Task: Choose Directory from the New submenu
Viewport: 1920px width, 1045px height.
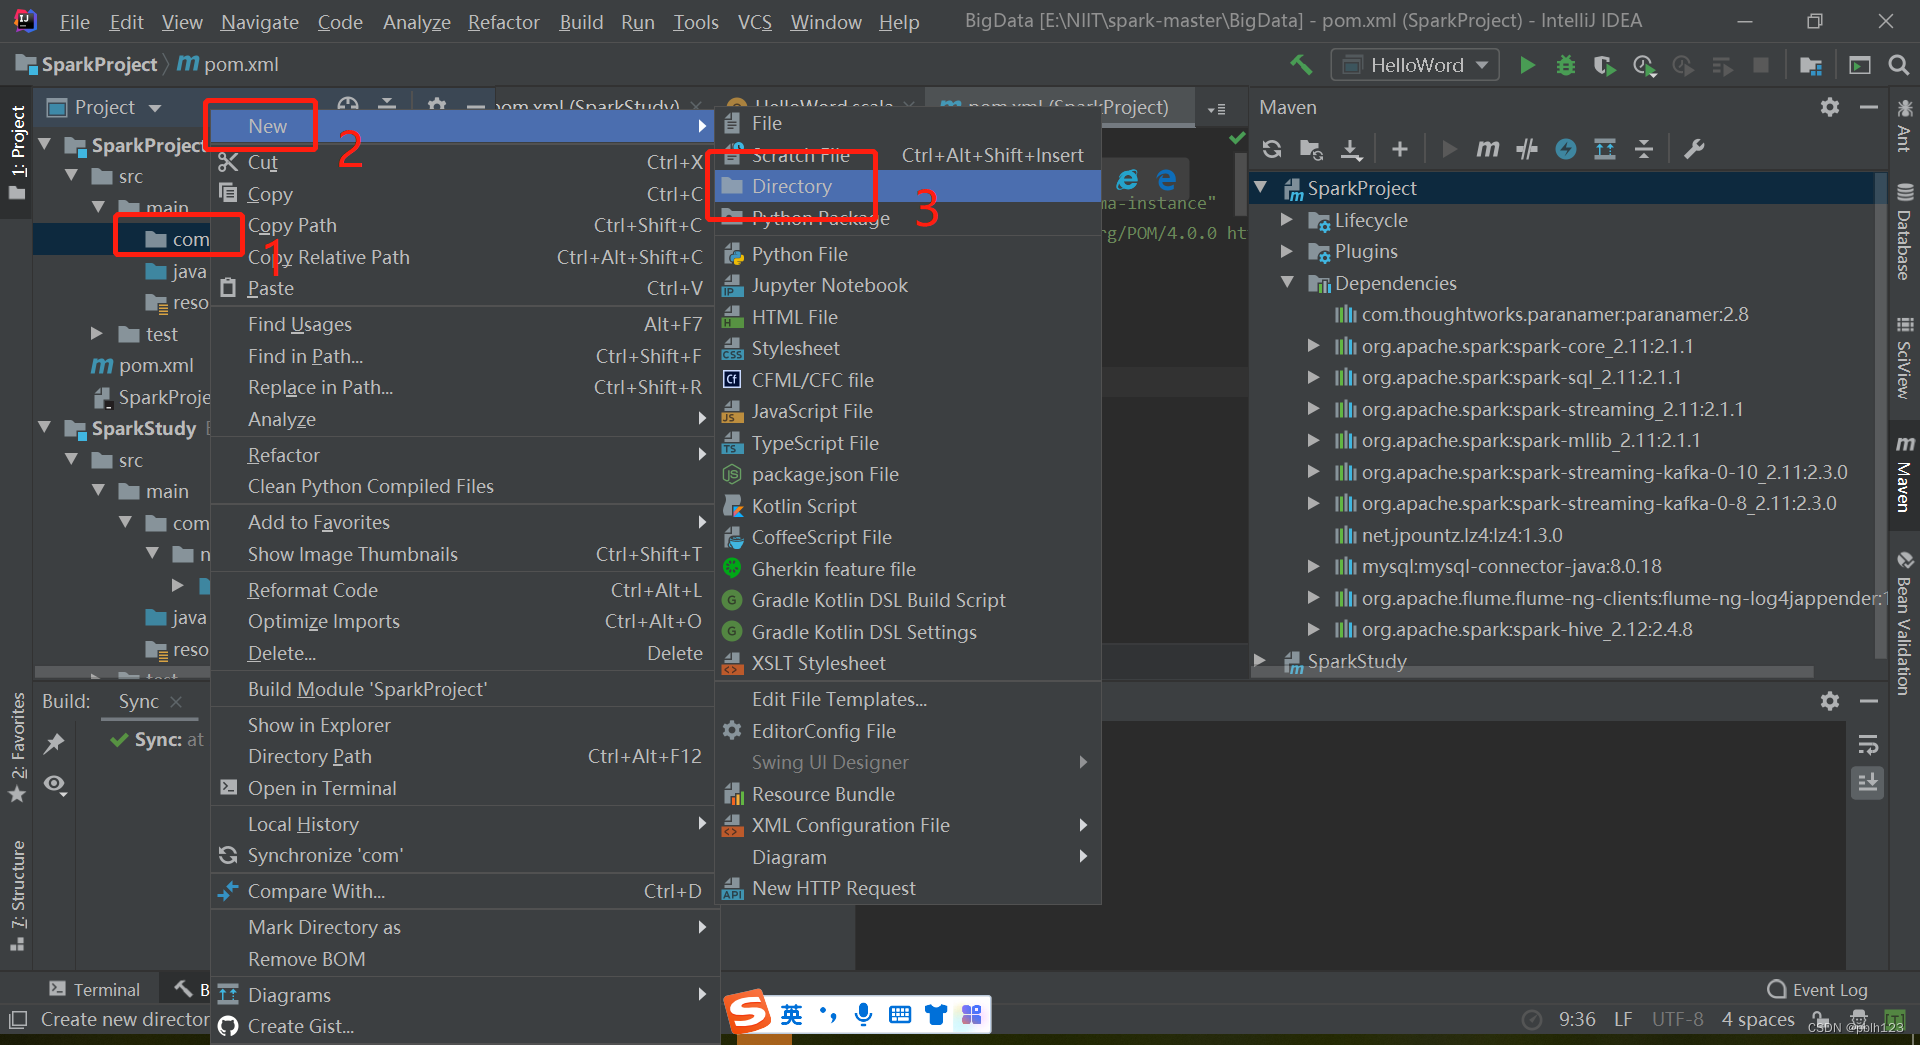Action: tap(908, 186)
